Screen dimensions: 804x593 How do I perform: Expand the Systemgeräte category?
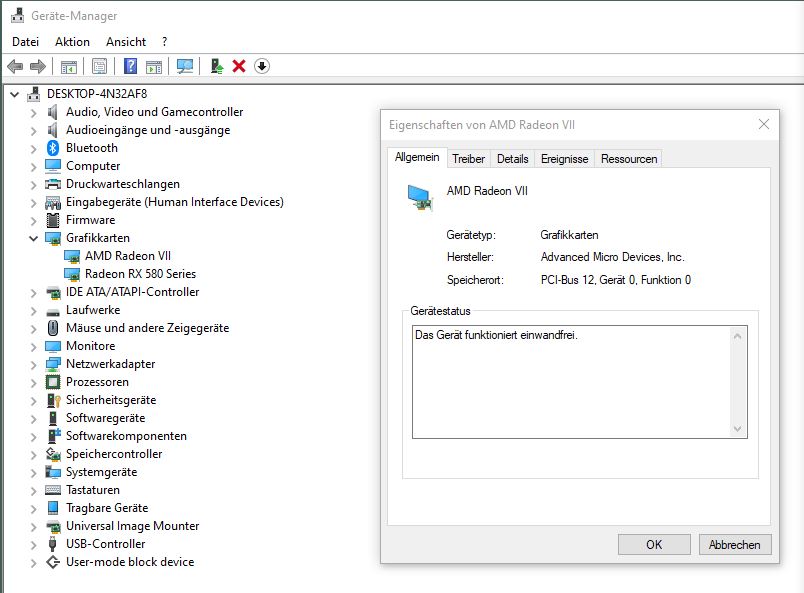(33, 473)
